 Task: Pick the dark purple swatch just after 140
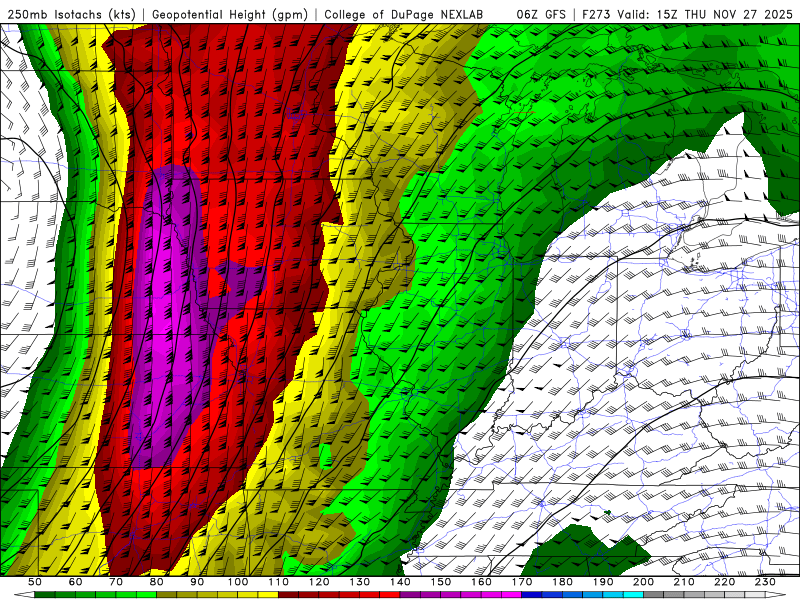click(410, 595)
